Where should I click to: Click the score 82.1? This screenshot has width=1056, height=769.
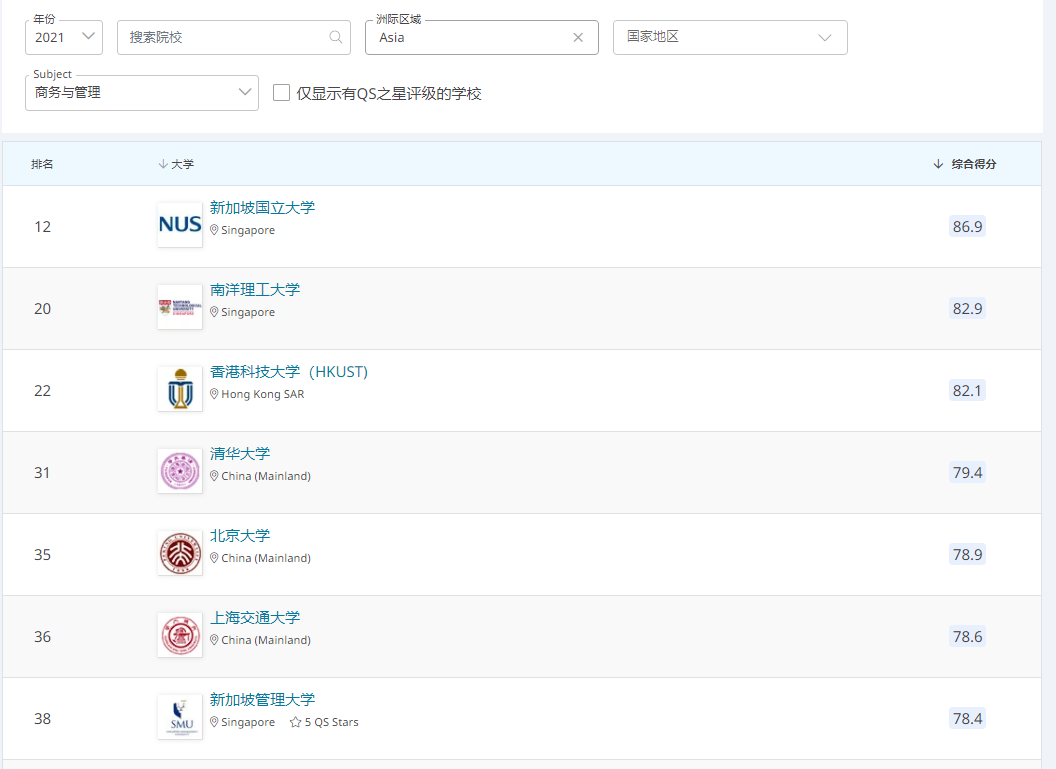coord(967,391)
